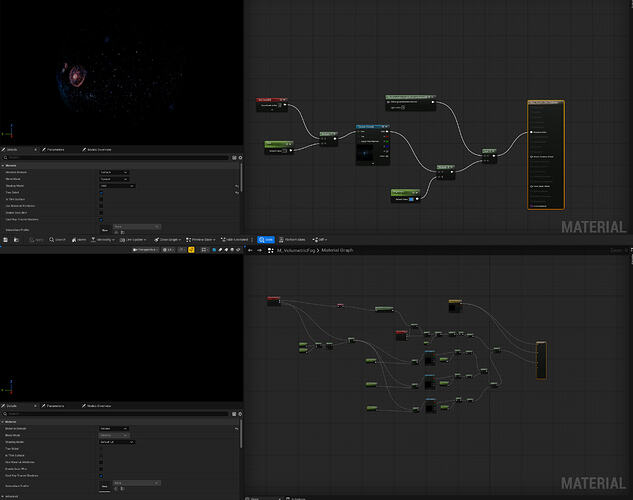633x500 pixels.
Task: Click the Save icon in the material editor toolbar
Action: [x=6, y=239]
